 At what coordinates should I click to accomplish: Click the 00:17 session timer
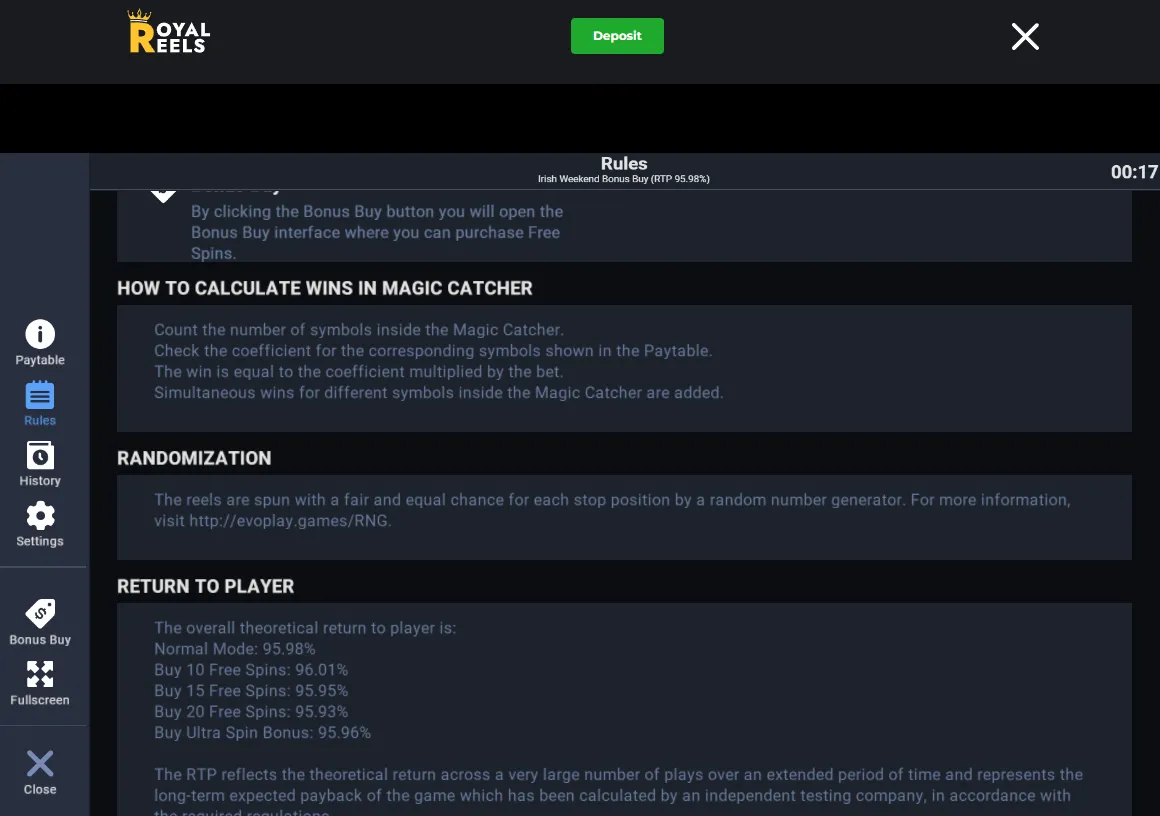[1134, 172]
